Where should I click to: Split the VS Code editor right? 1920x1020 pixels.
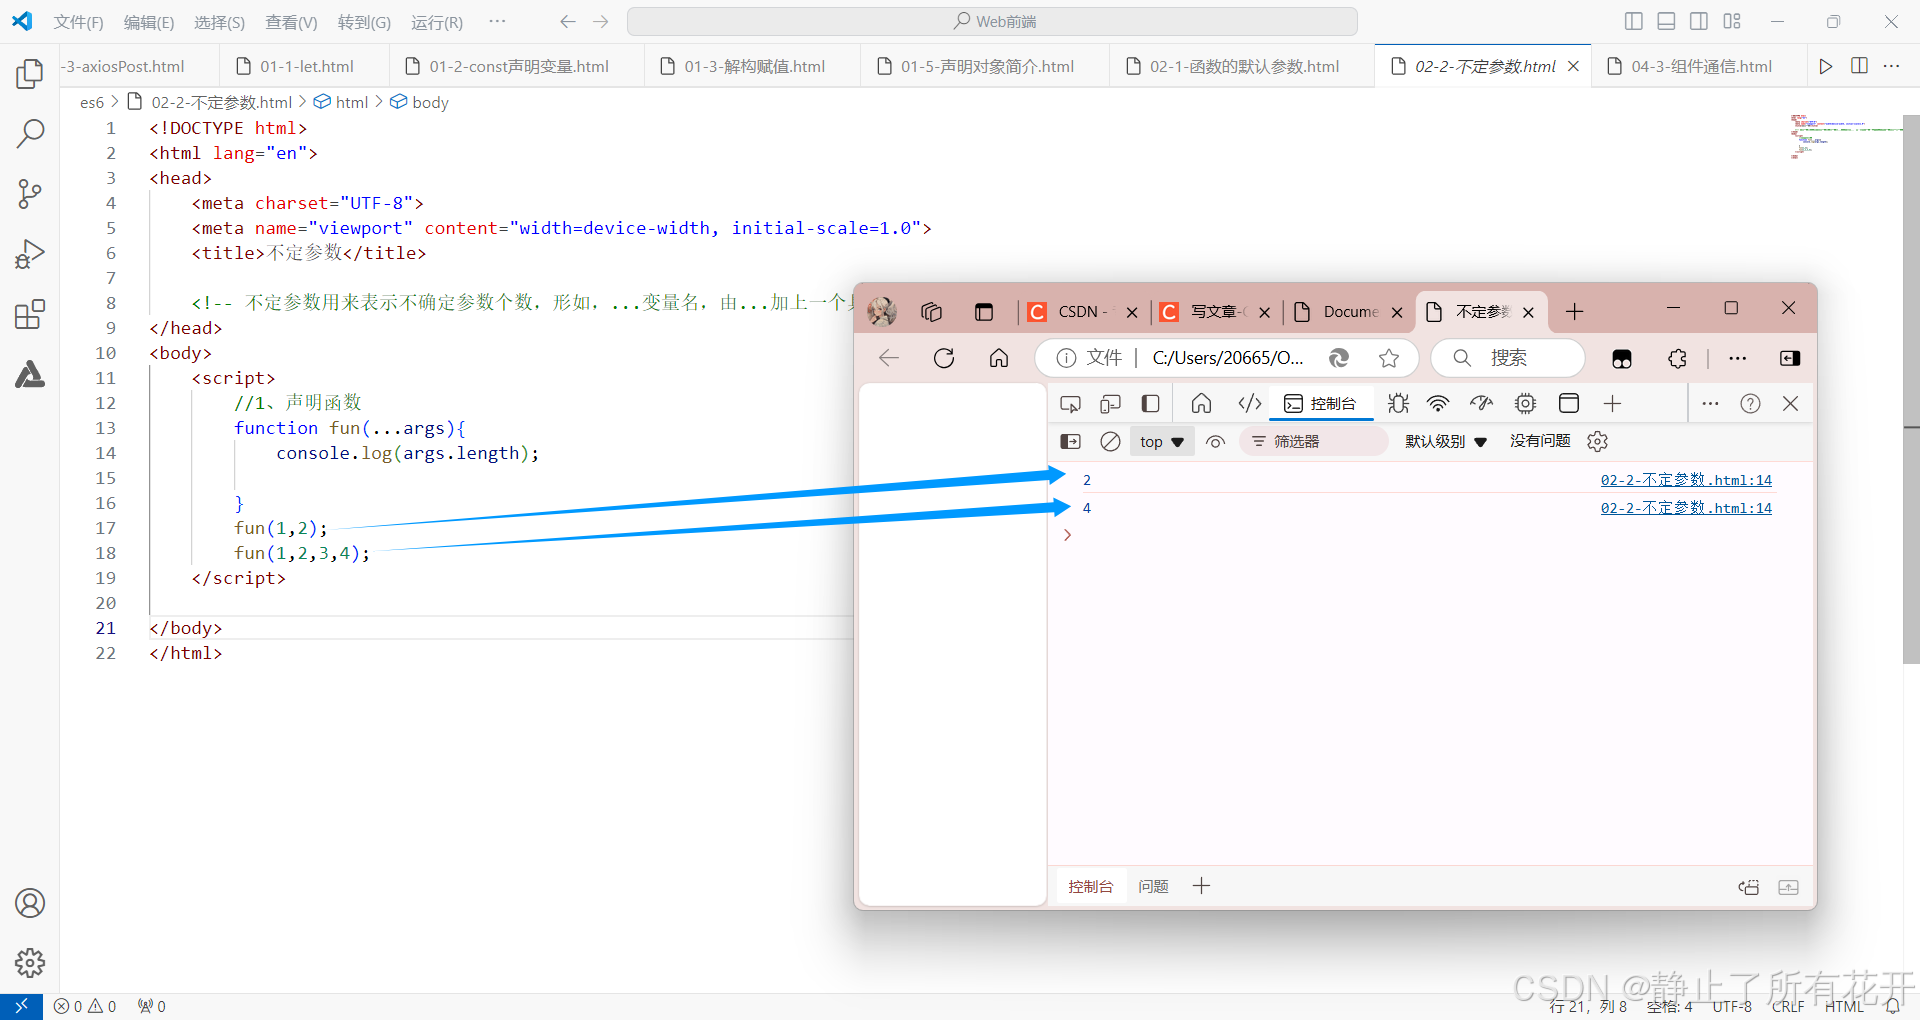[x=1859, y=66]
